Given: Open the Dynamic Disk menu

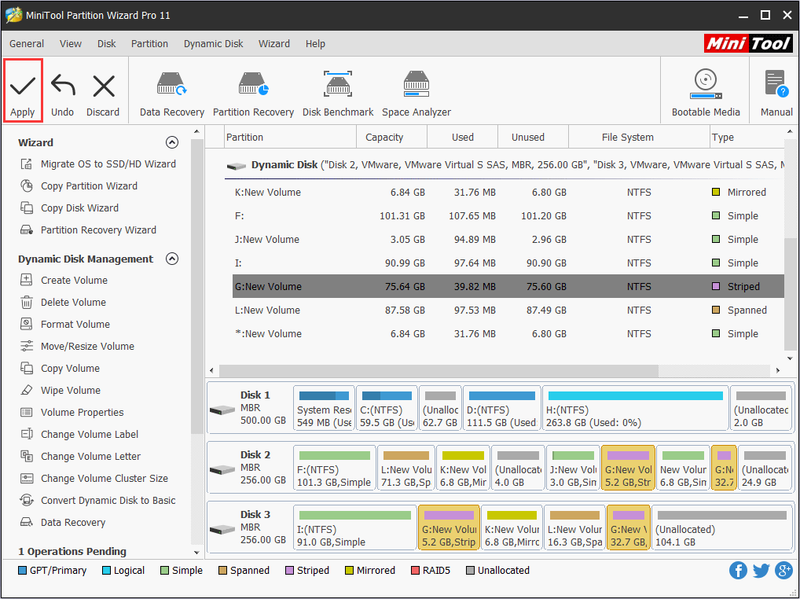Looking at the screenshot, I should pos(213,44).
